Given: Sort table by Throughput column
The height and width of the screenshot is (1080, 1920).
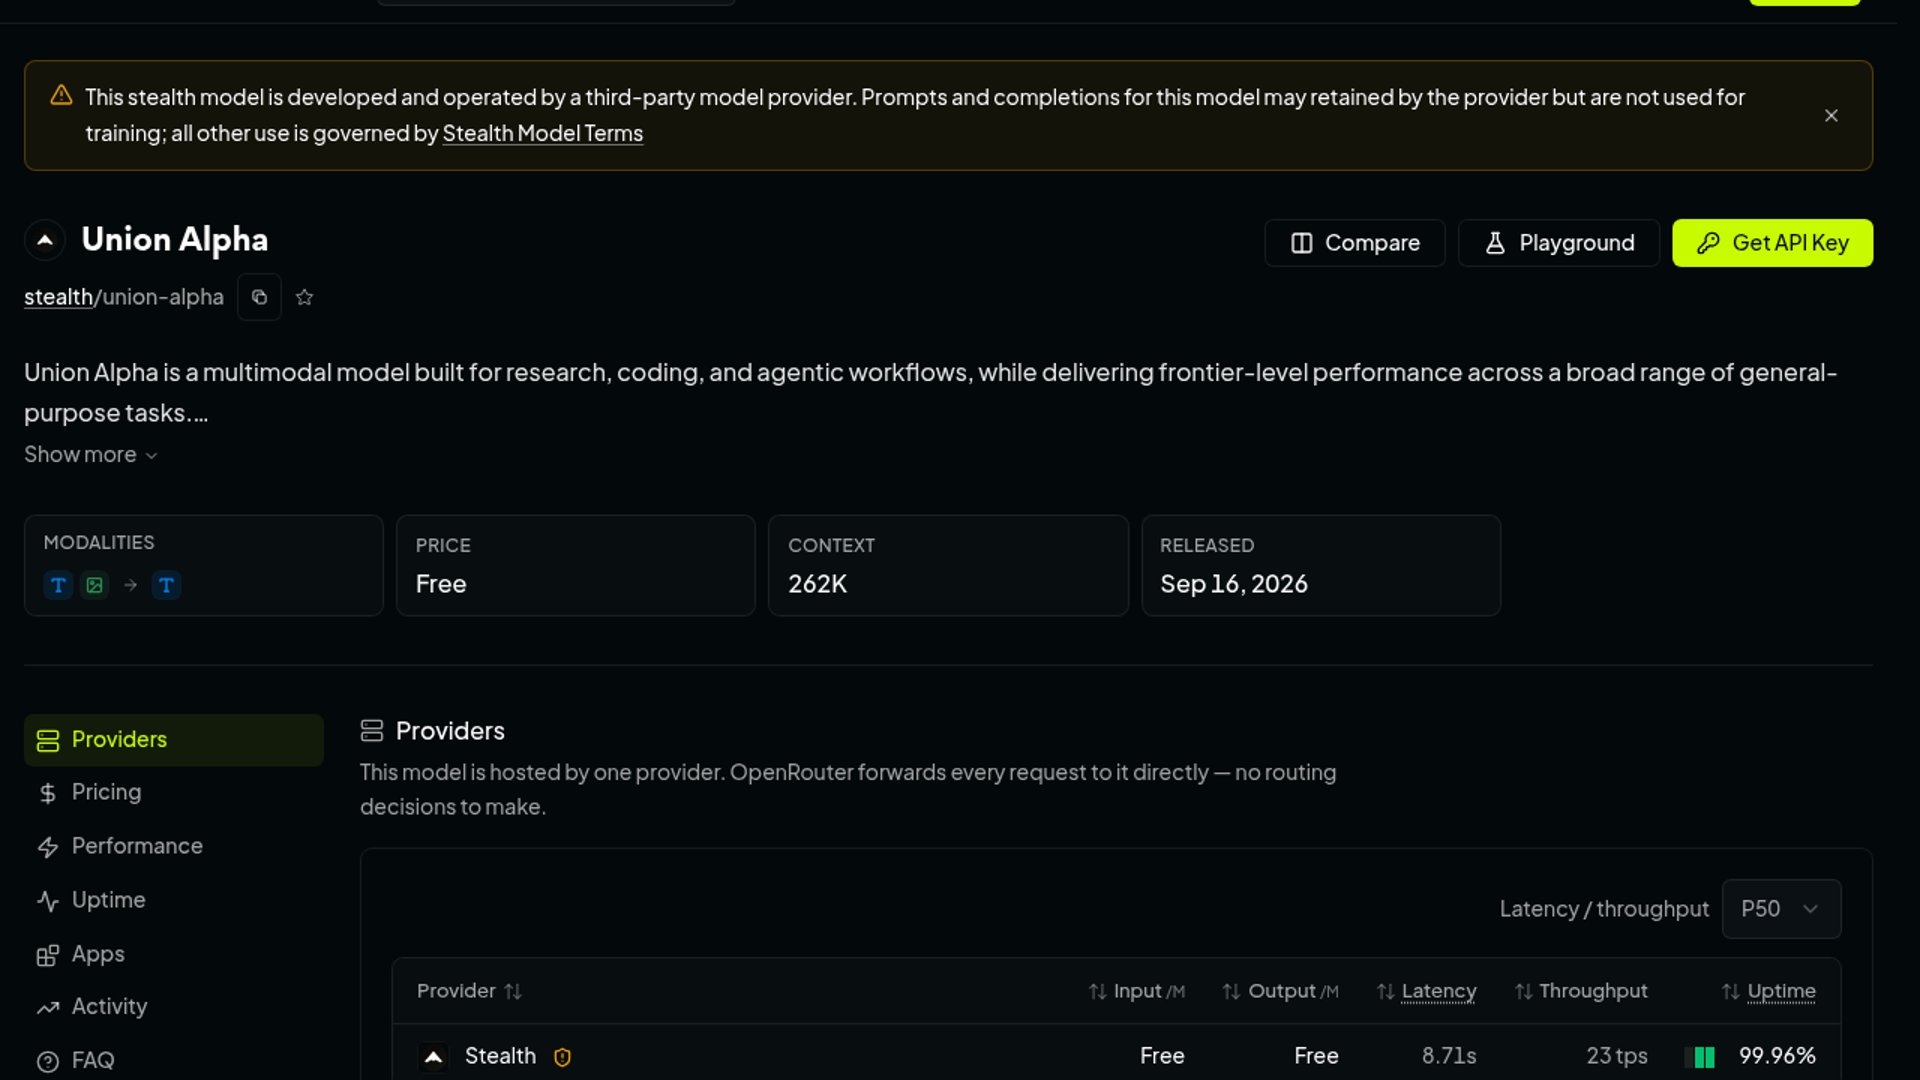Looking at the screenshot, I should coord(1581,991).
